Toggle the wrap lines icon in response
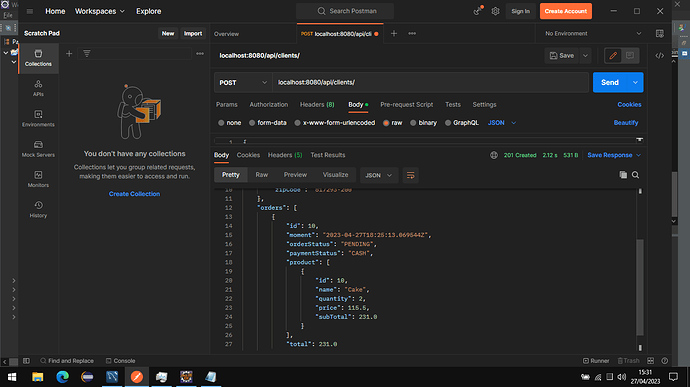The width and height of the screenshot is (690, 387). 411,175
